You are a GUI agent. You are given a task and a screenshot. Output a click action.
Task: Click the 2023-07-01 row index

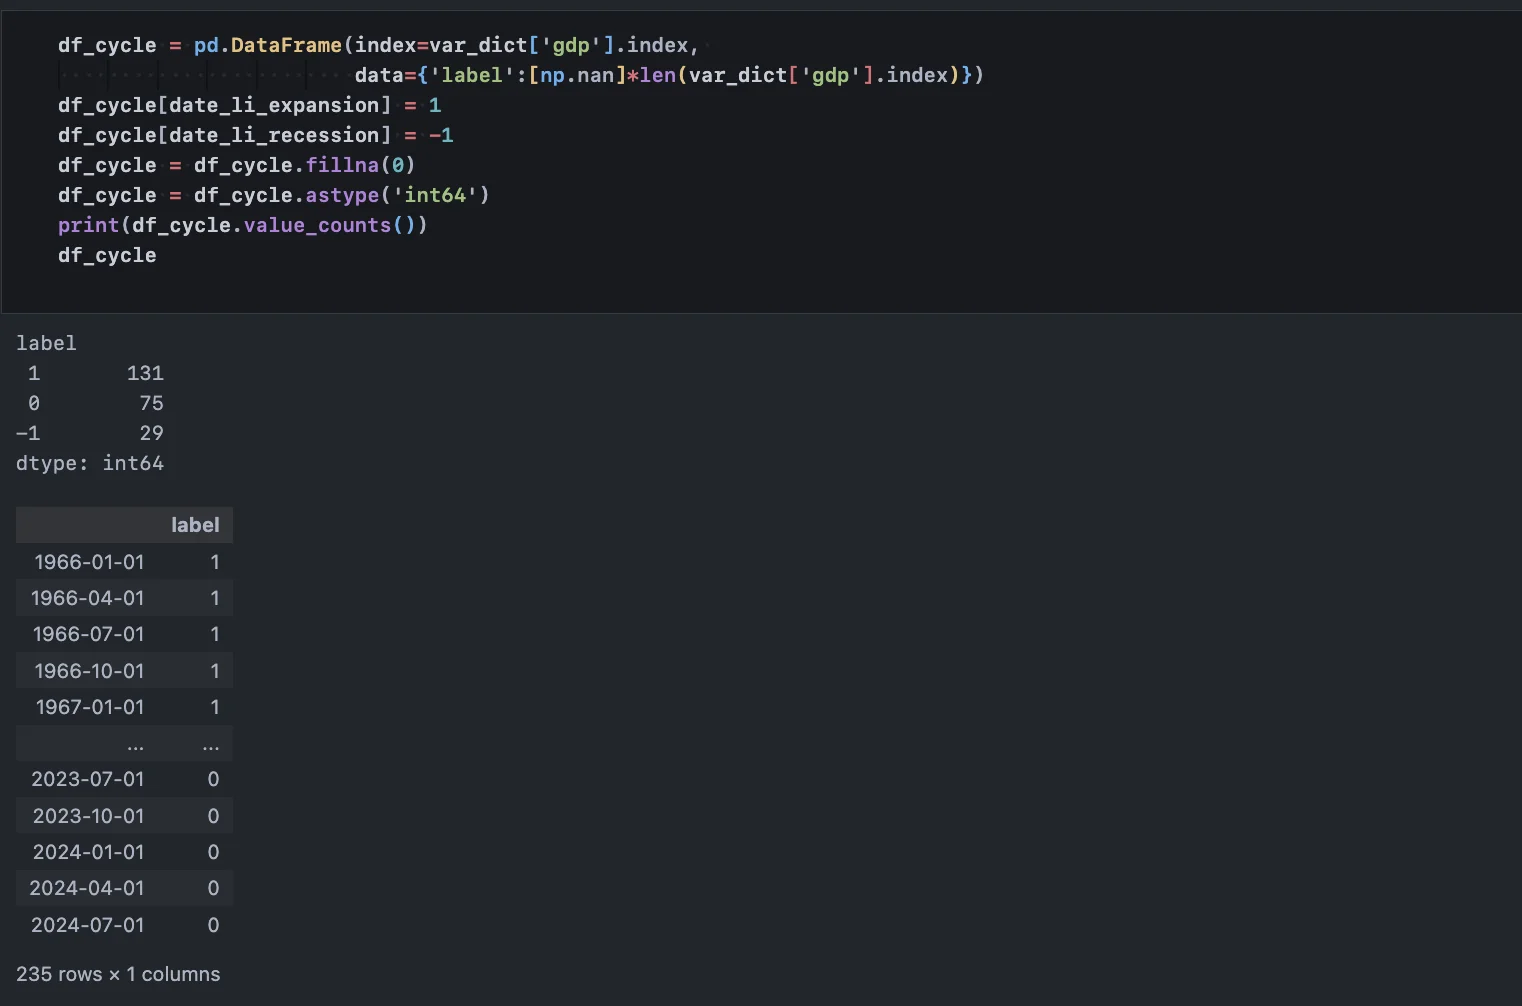click(88, 779)
